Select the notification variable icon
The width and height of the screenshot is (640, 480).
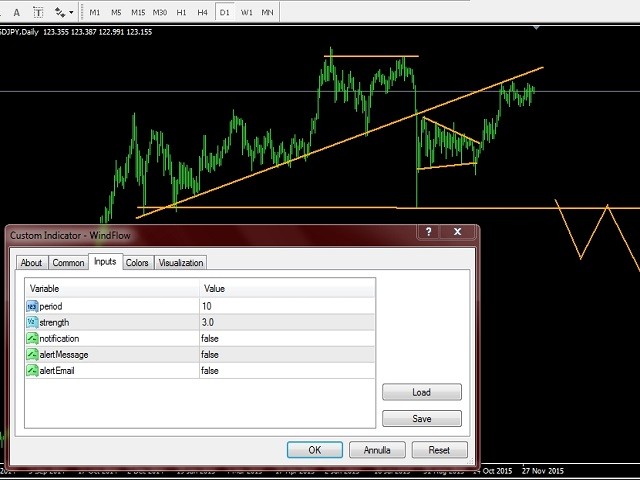point(32,338)
